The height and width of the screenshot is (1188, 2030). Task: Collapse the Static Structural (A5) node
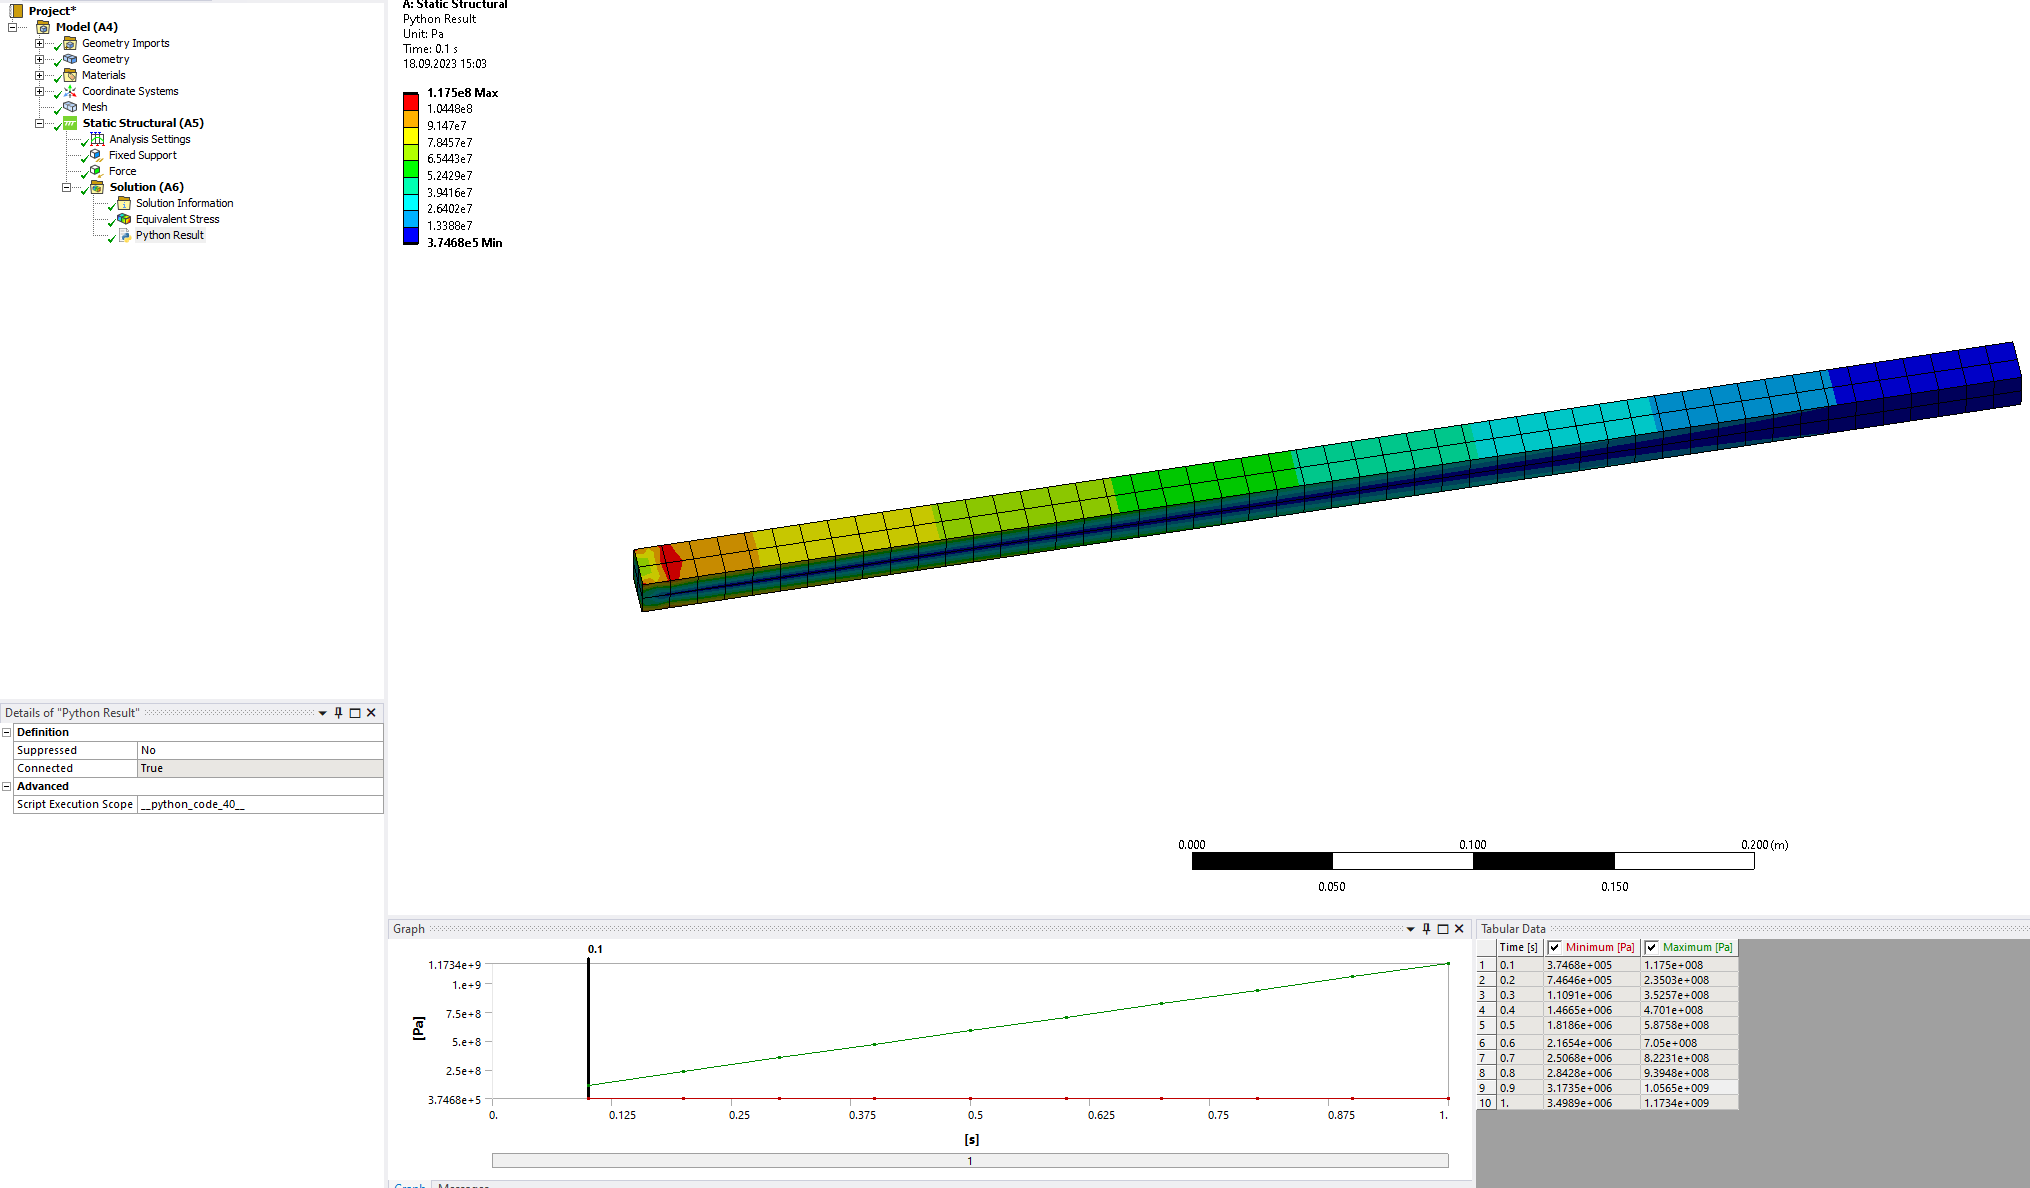39,123
